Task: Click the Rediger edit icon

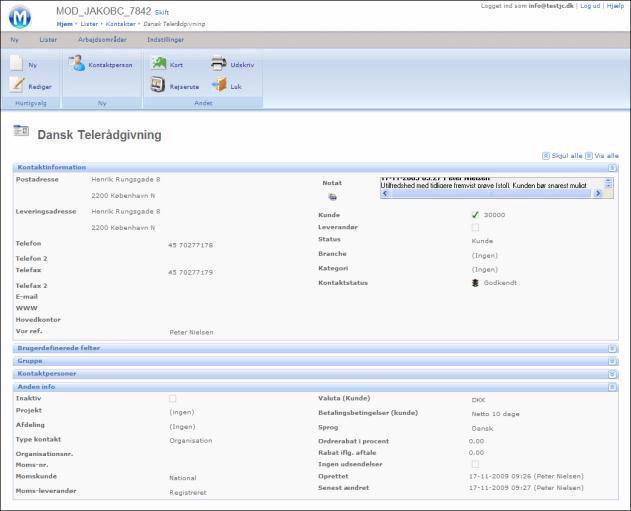Action: (x=17, y=86)
